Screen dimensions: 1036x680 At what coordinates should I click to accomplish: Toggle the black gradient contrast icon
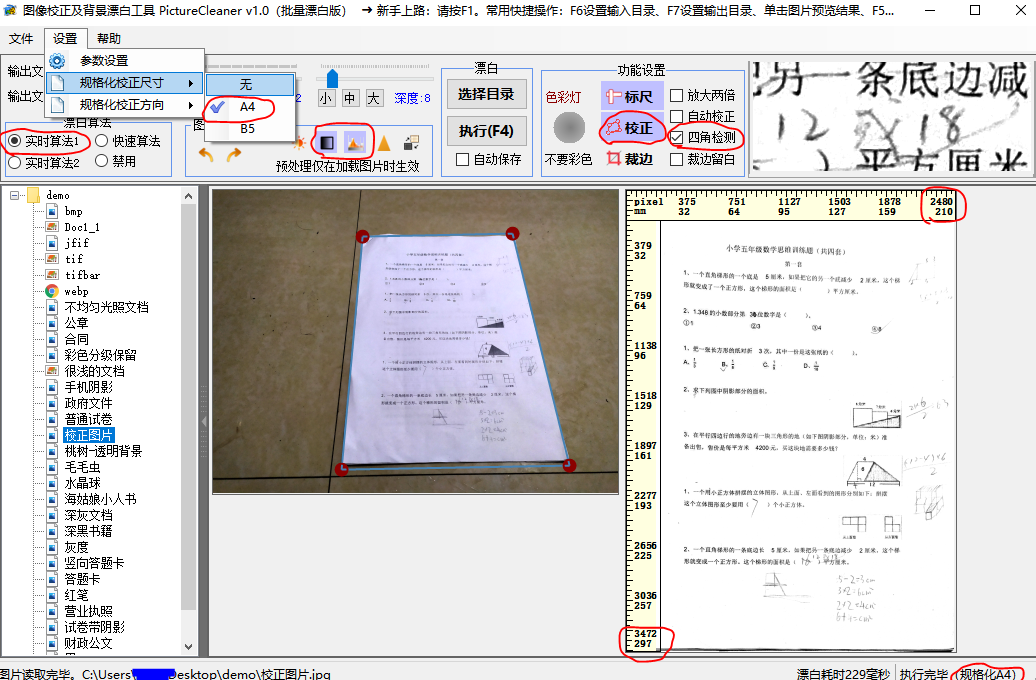pos(327,143)
